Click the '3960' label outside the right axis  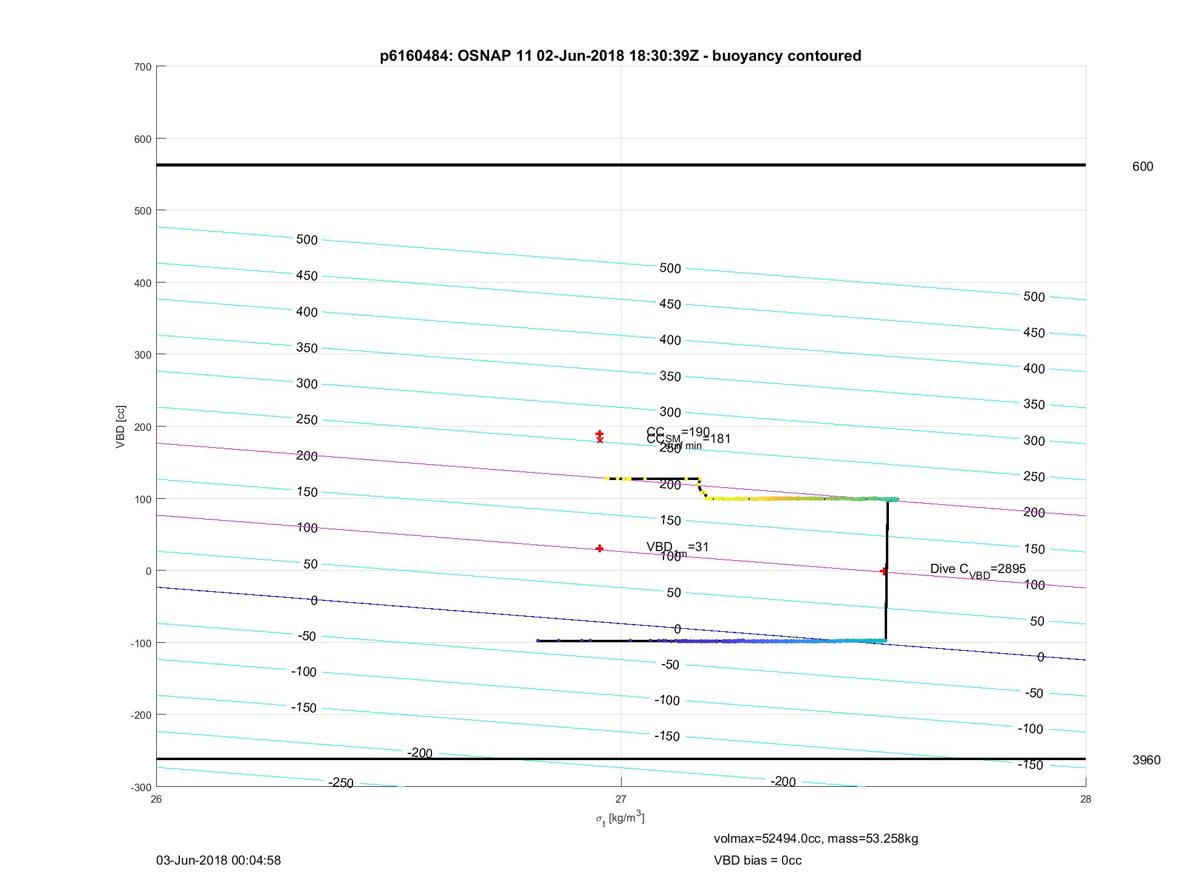pos(1146,760)
